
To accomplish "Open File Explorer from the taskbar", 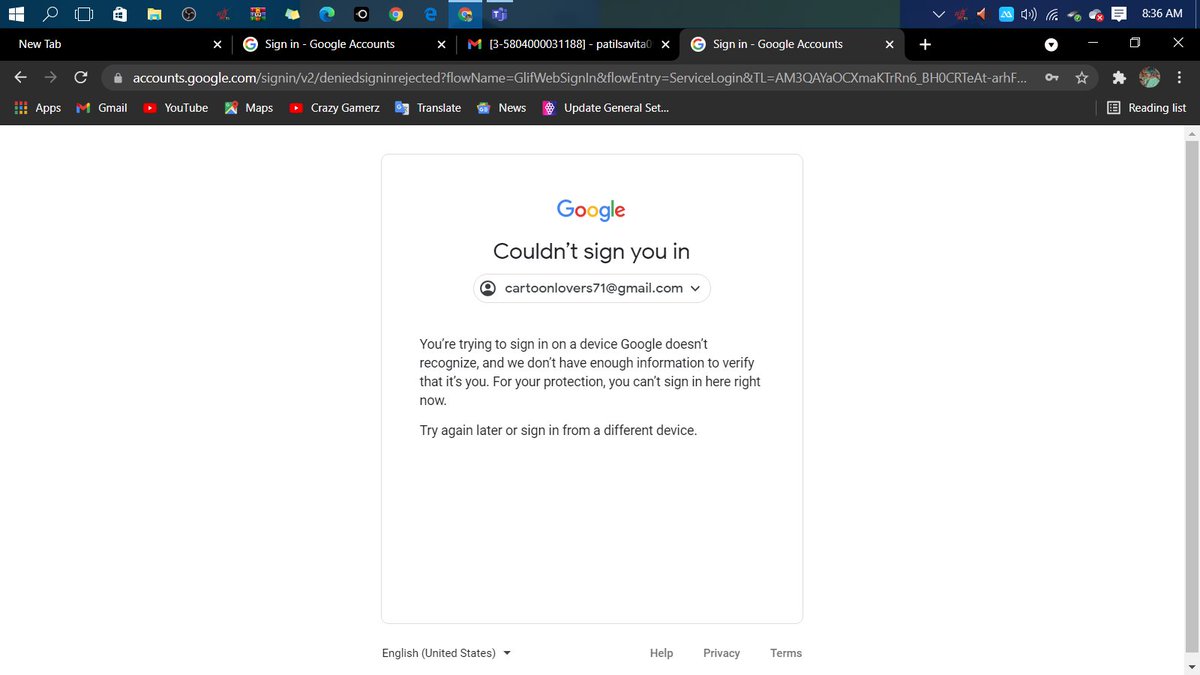I will click(x=154, y=14).
